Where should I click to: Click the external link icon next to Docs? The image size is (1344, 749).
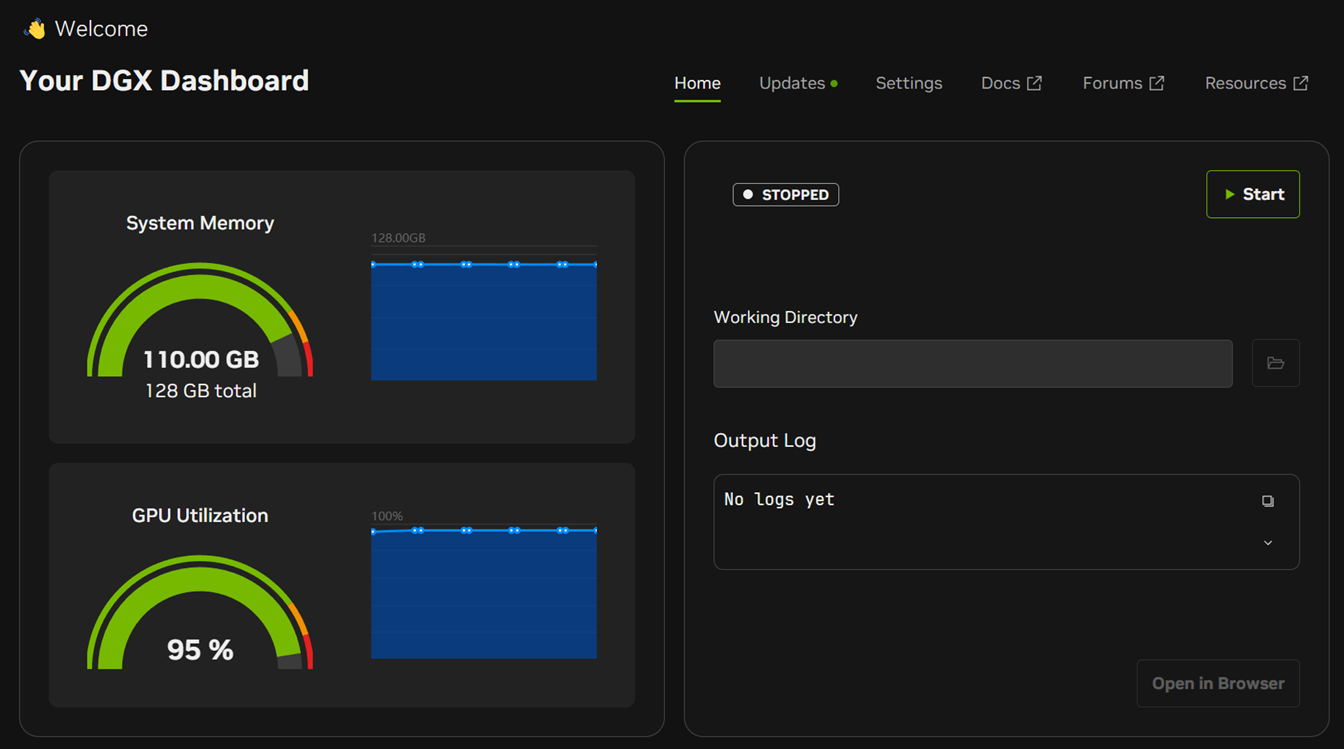(1034, 83)
